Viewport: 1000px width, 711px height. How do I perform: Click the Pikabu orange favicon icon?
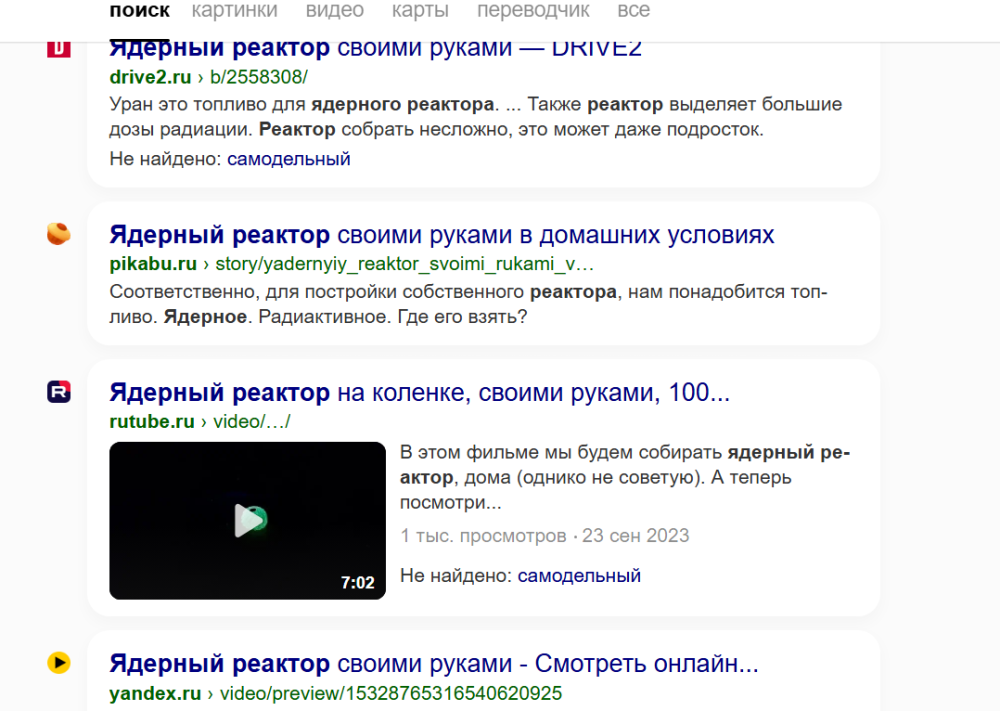(x=59, y=234)
